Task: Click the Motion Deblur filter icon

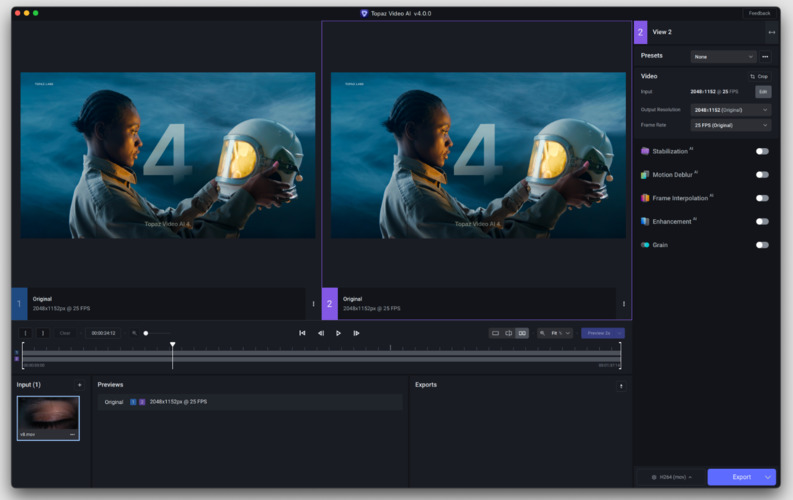Action: coord(645,175)
